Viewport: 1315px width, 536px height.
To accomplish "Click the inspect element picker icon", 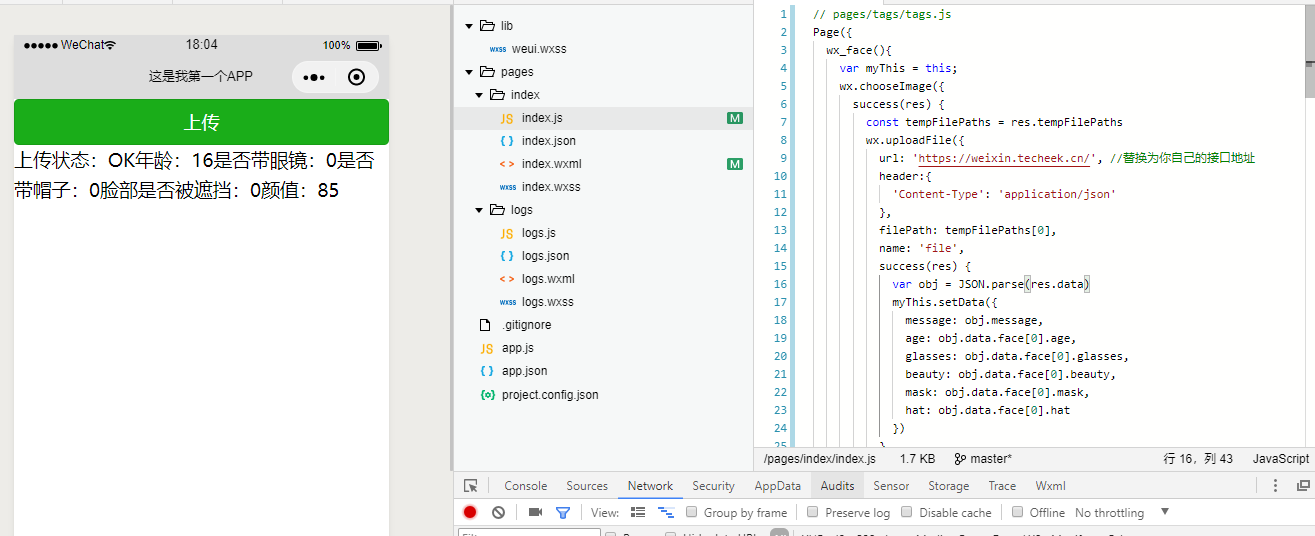I will 471,486.
